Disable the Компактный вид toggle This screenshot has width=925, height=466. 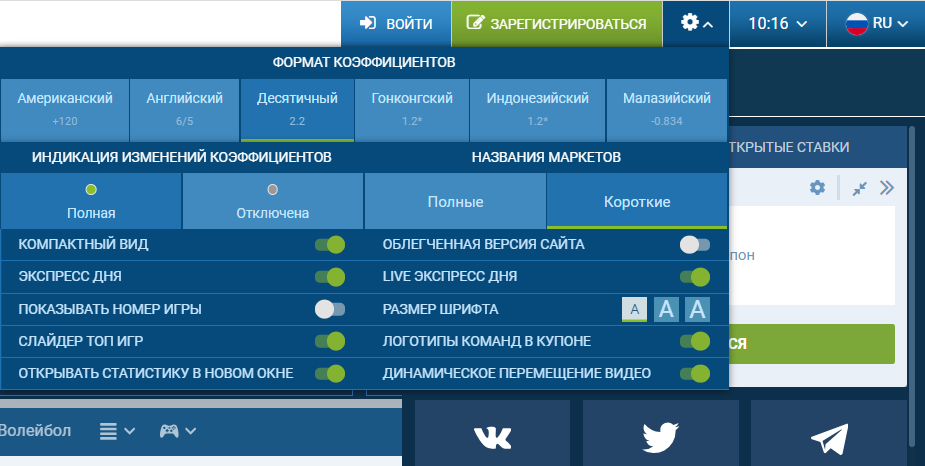[x=329, y=245]
